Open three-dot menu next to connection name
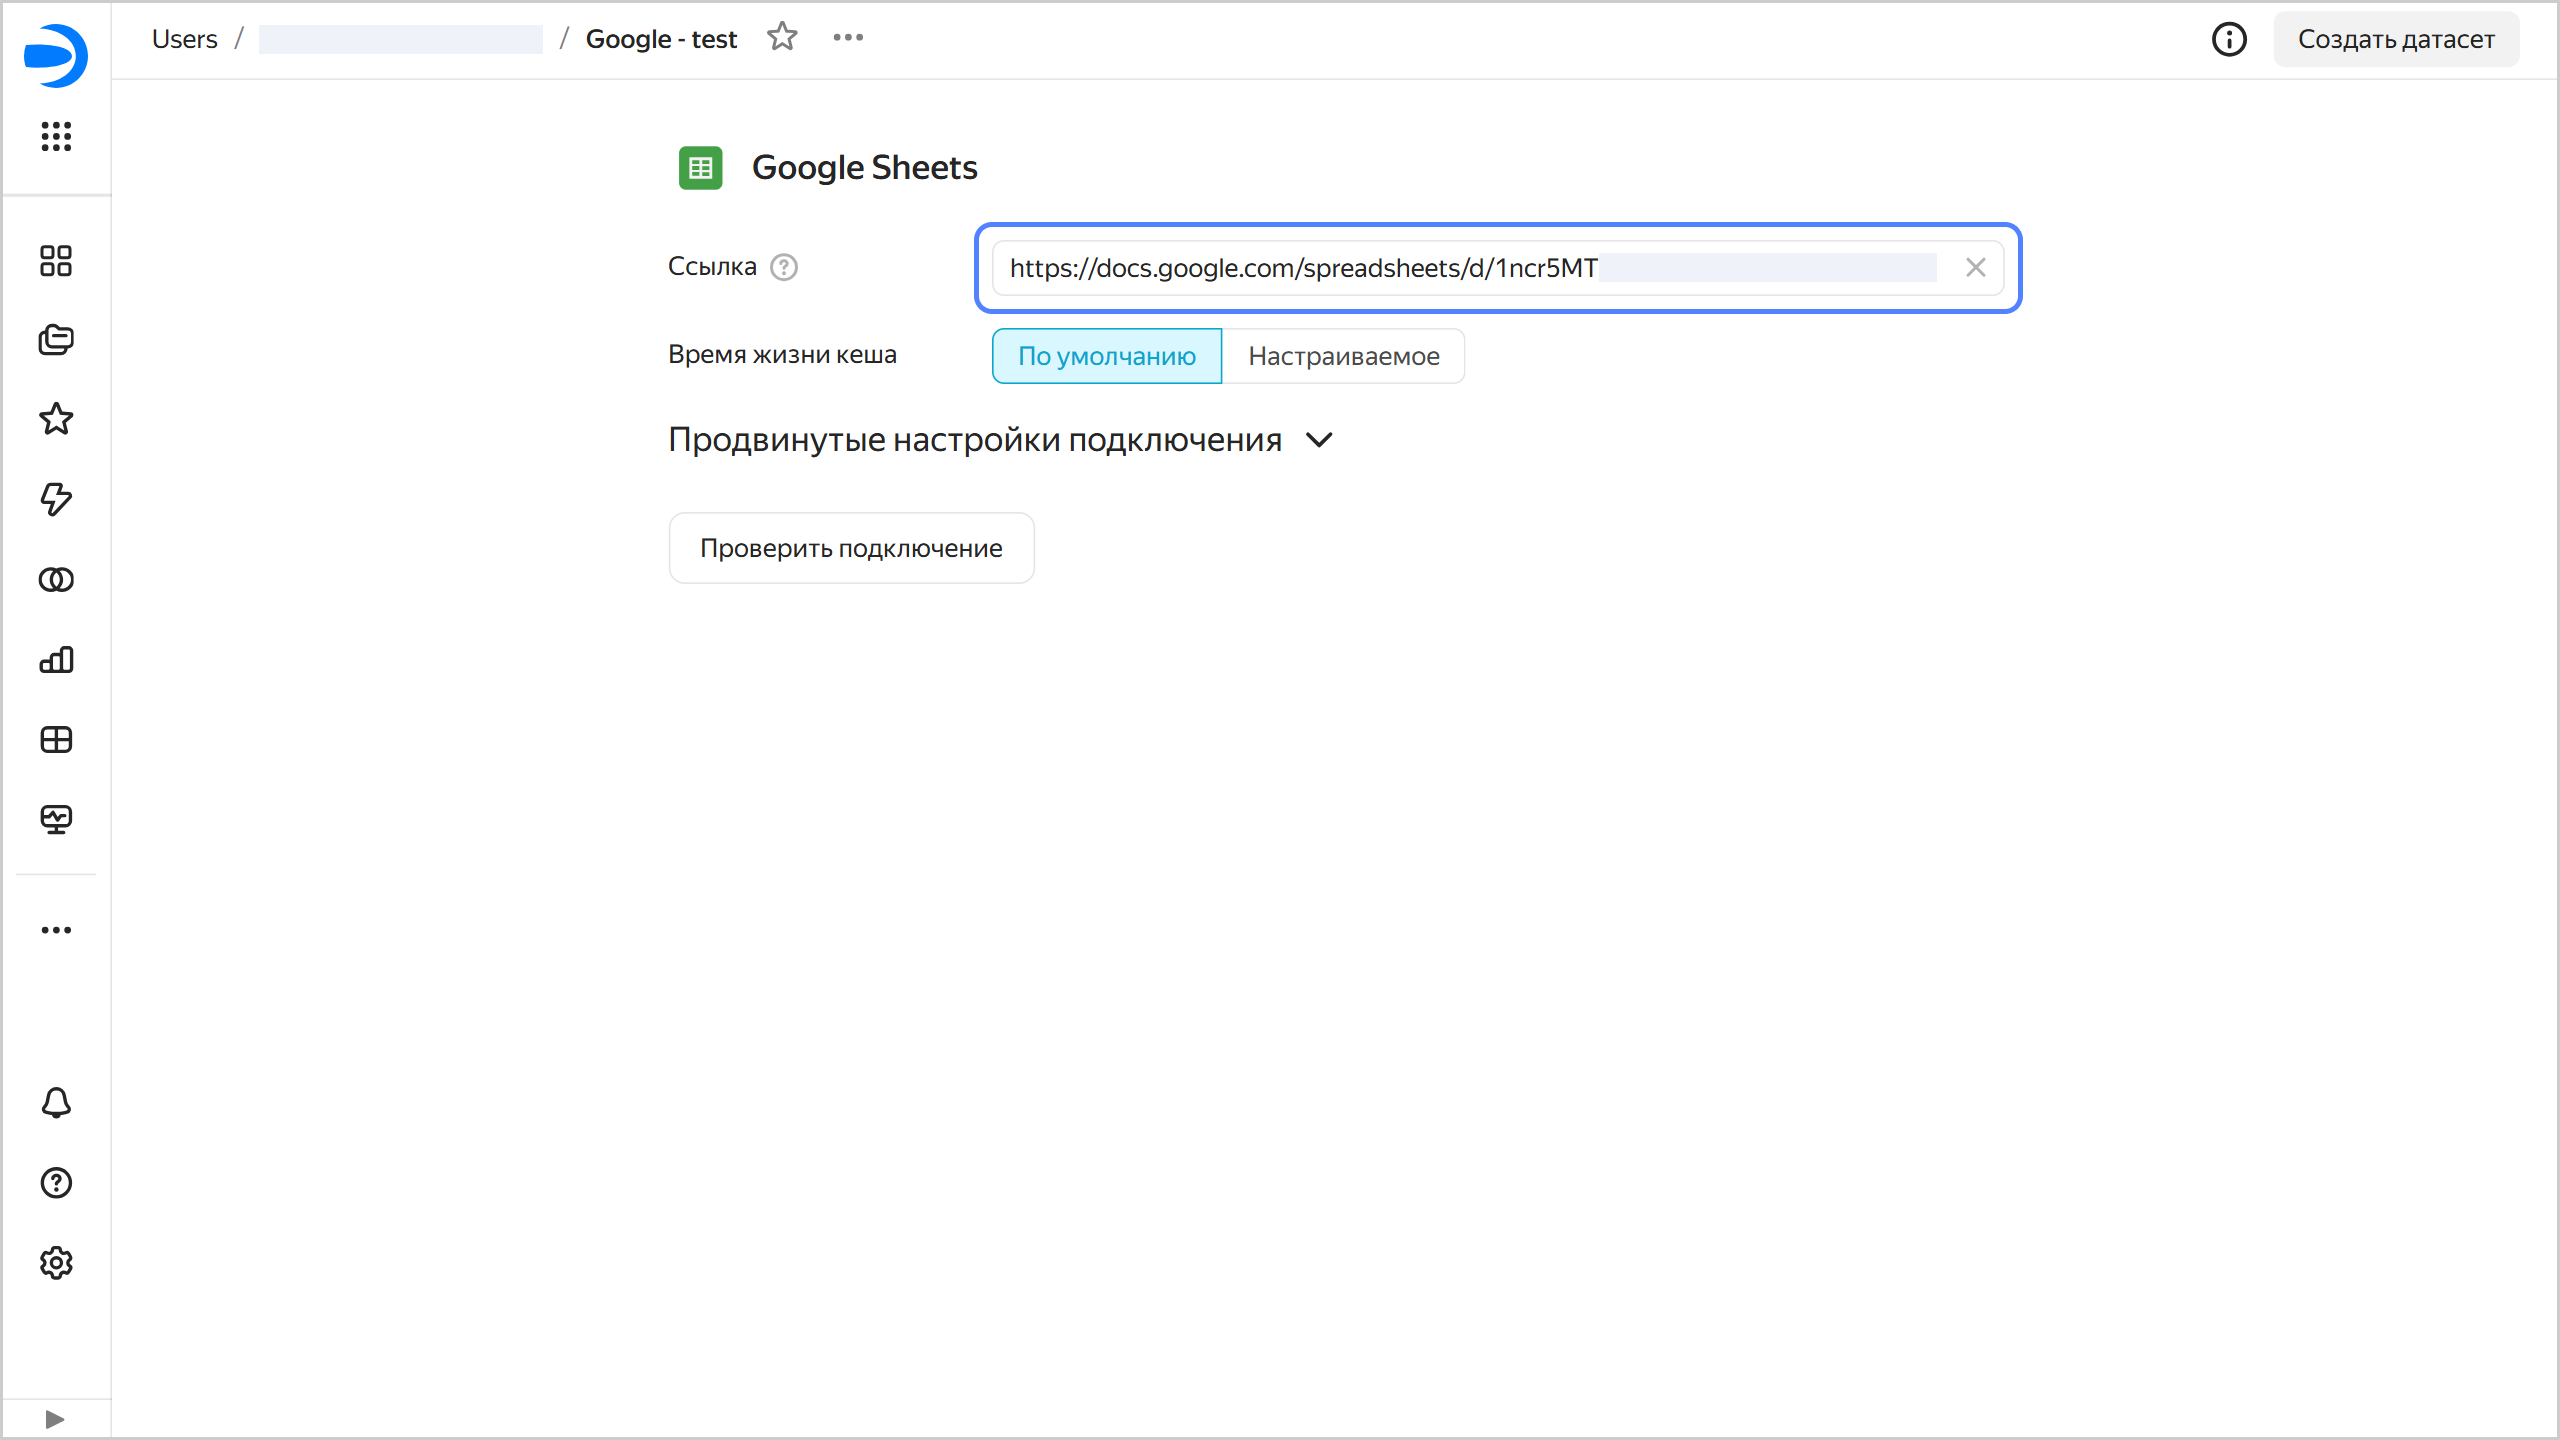The image size is (2560, 1440). (x=848, y=38)
